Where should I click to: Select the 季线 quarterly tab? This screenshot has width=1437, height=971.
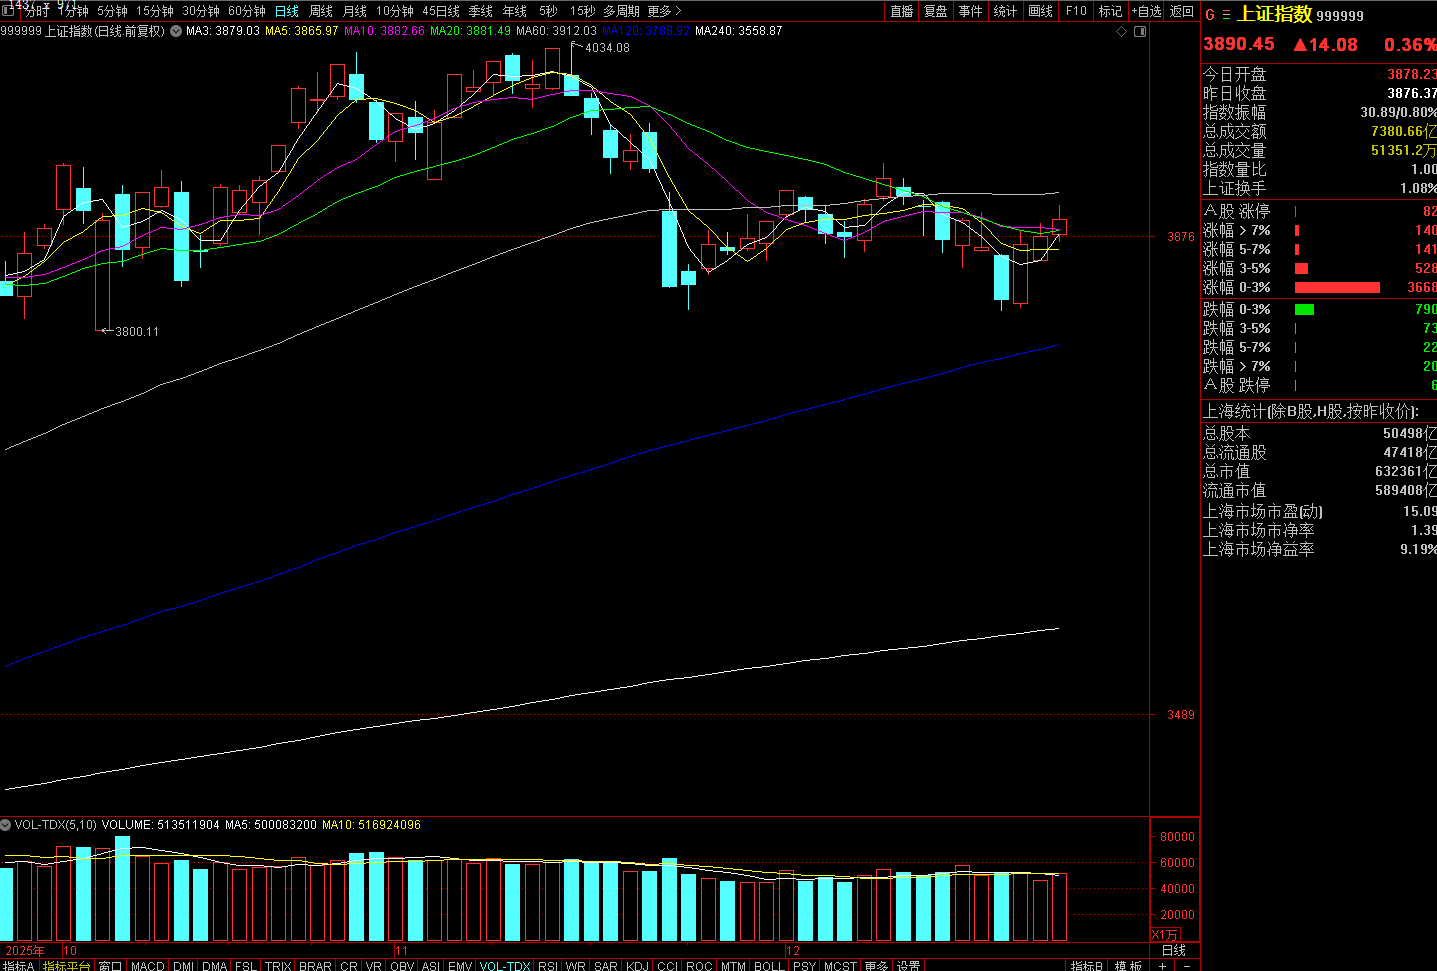pos(481,11)
